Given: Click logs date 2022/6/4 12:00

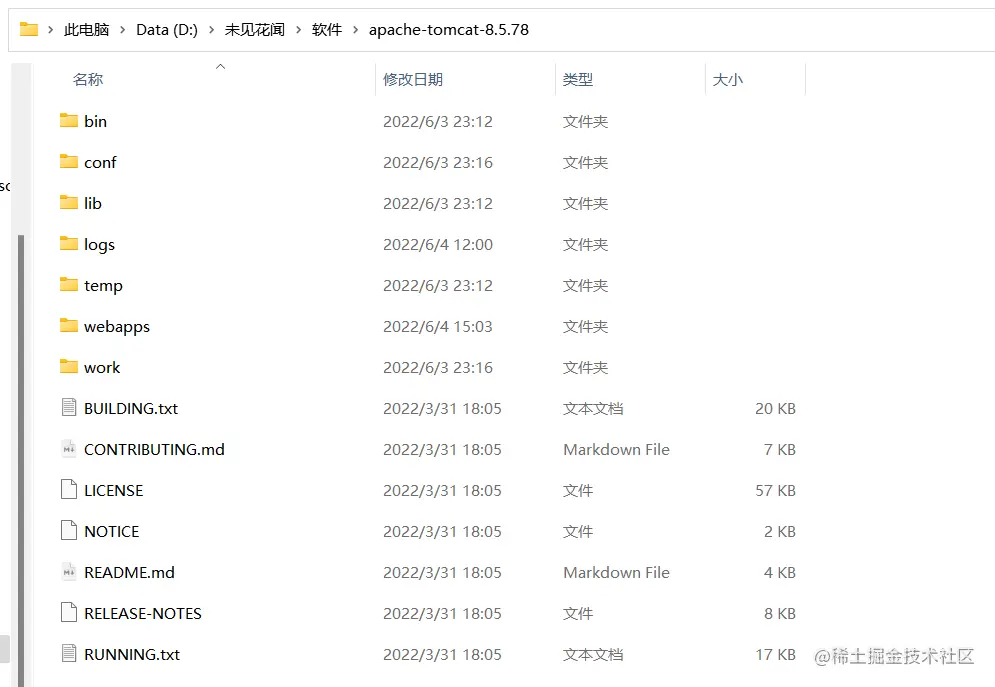Looking at the screenshot, I should pyautogui.click(x=438, y=244).
